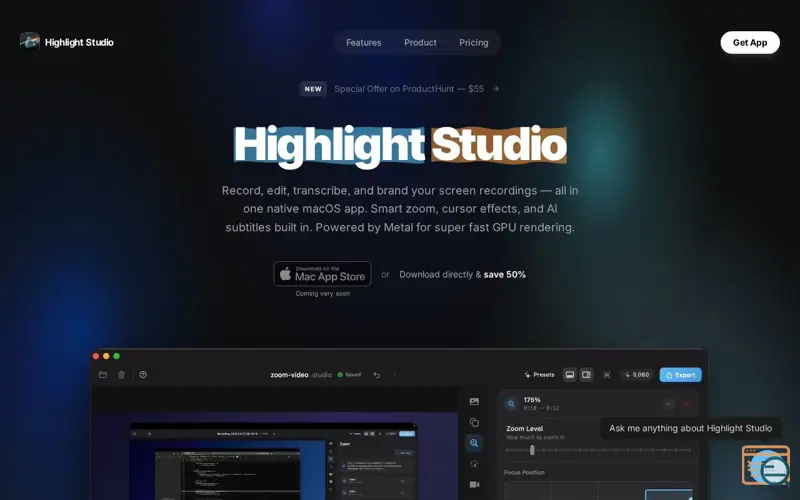
Task: Click the 'Coming very soon' text
Action: click(322, 294)
